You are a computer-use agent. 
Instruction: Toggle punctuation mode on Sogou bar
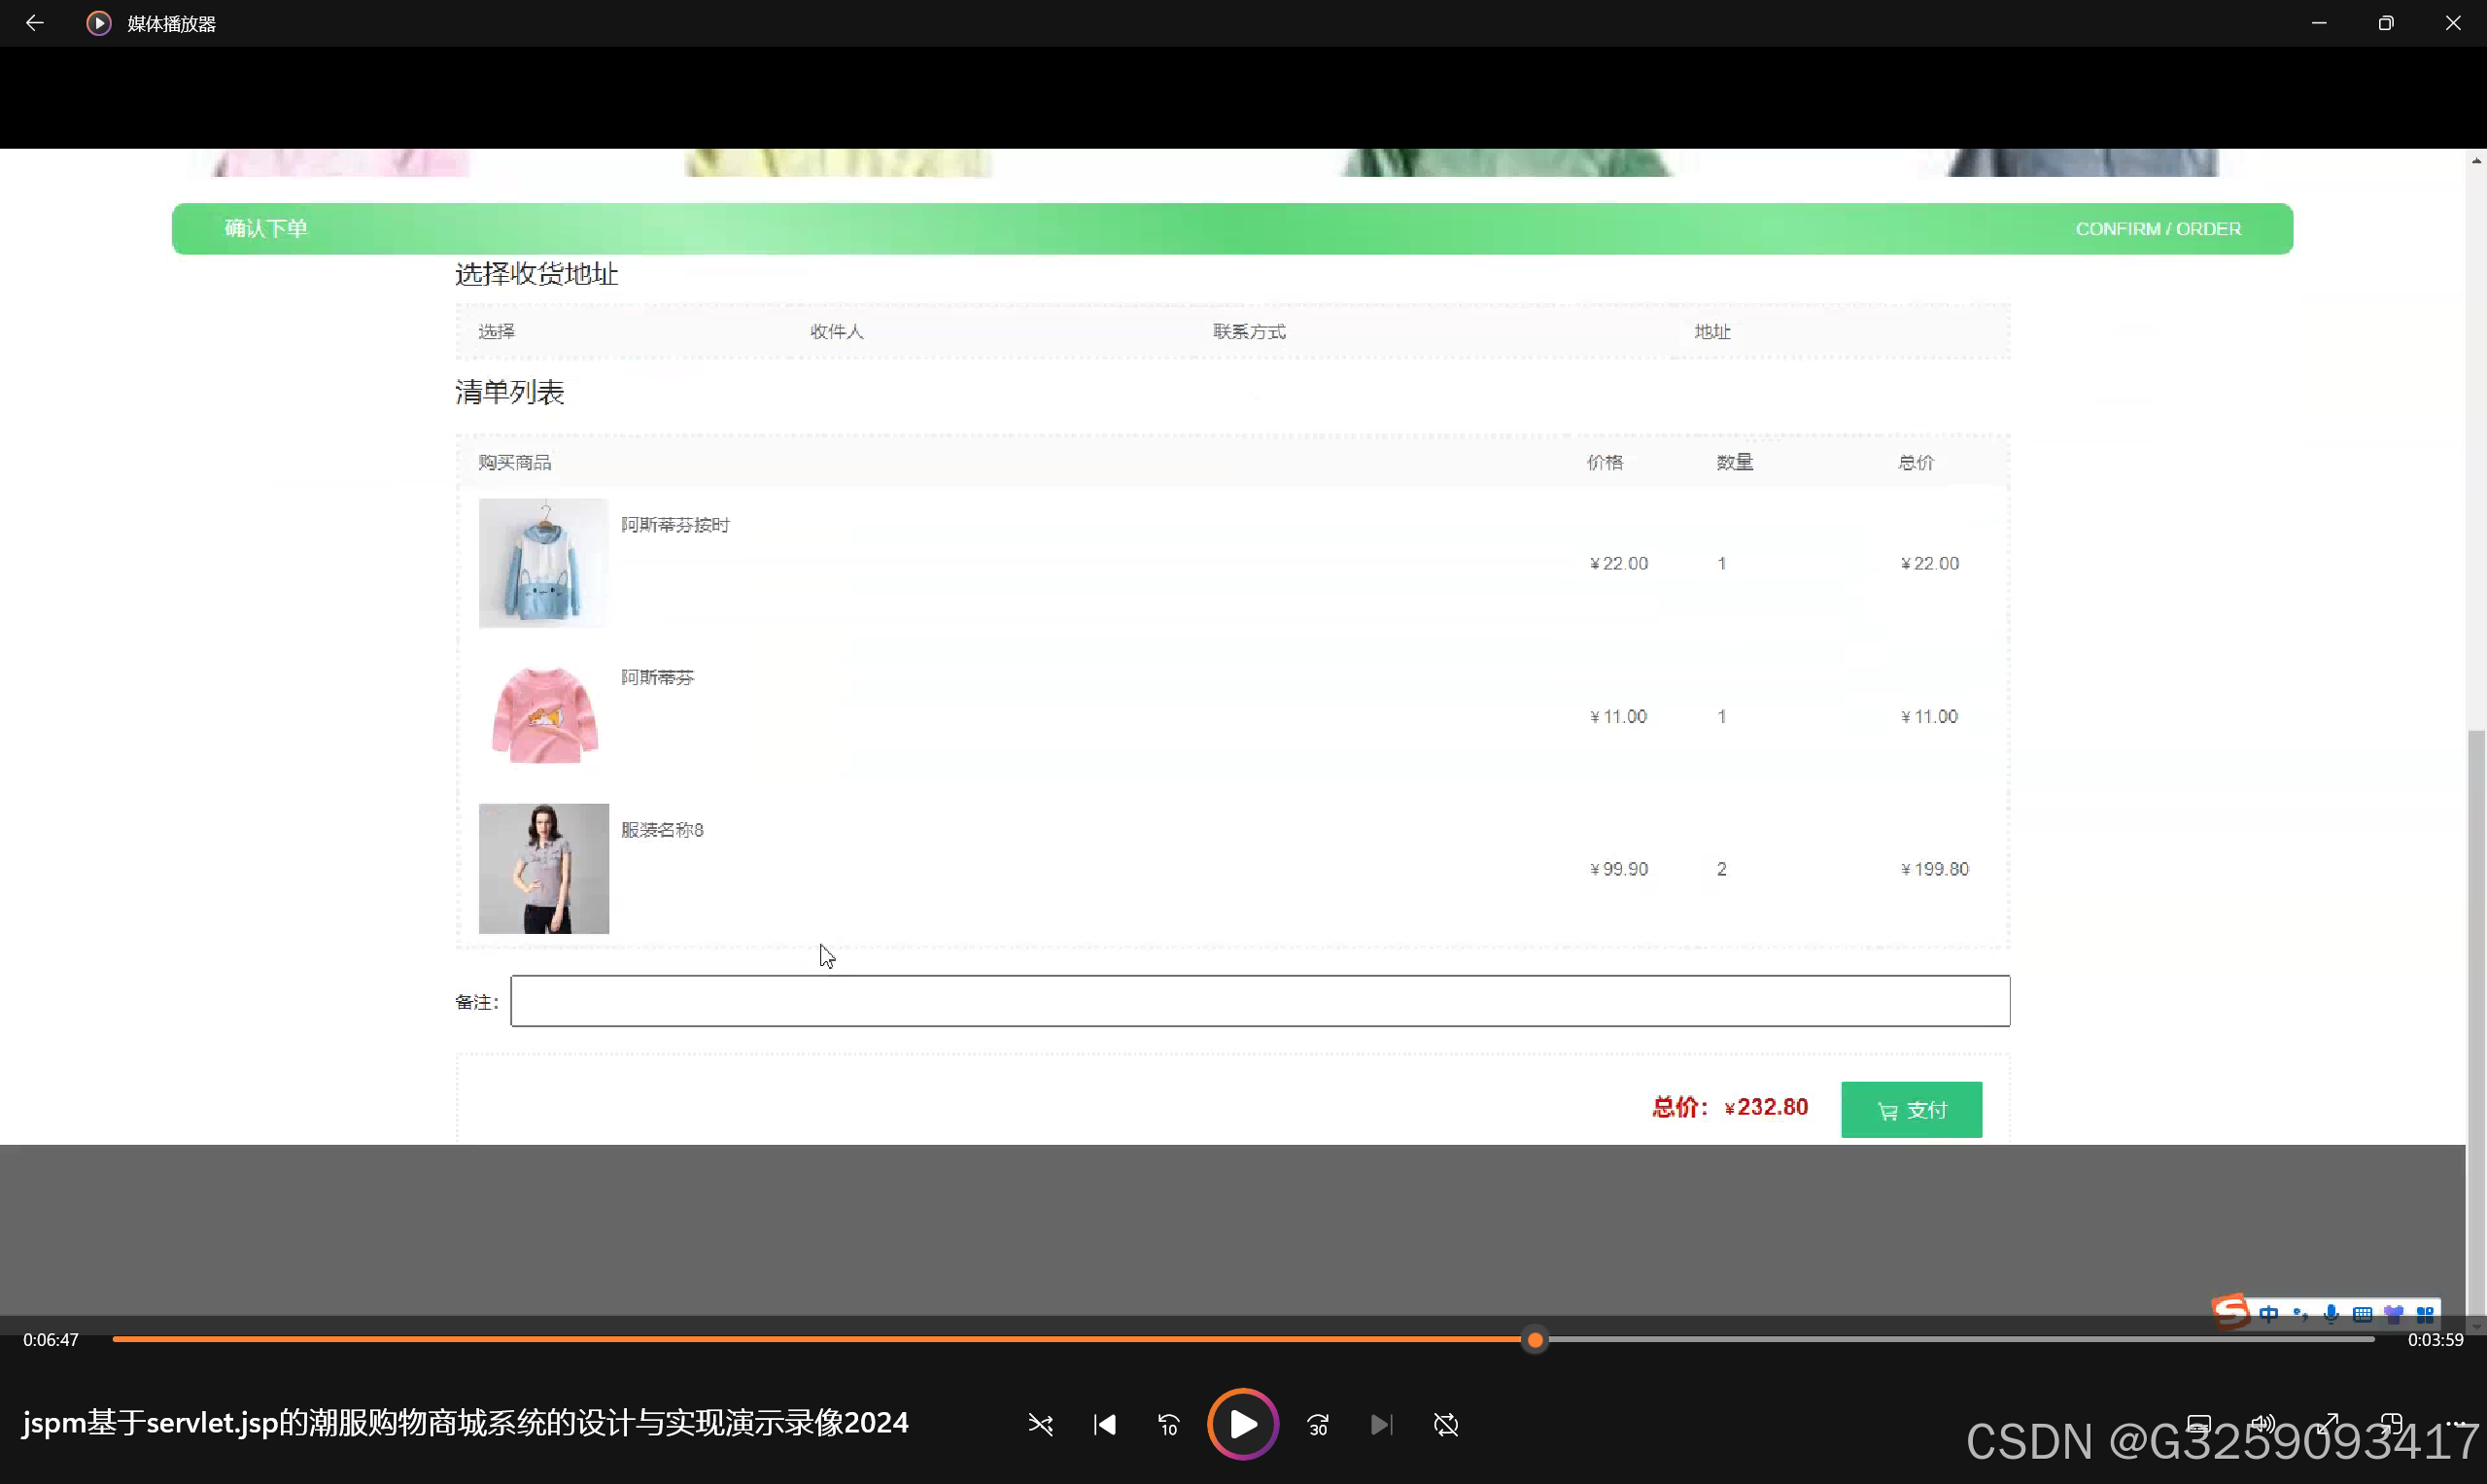point(2301,1314)
